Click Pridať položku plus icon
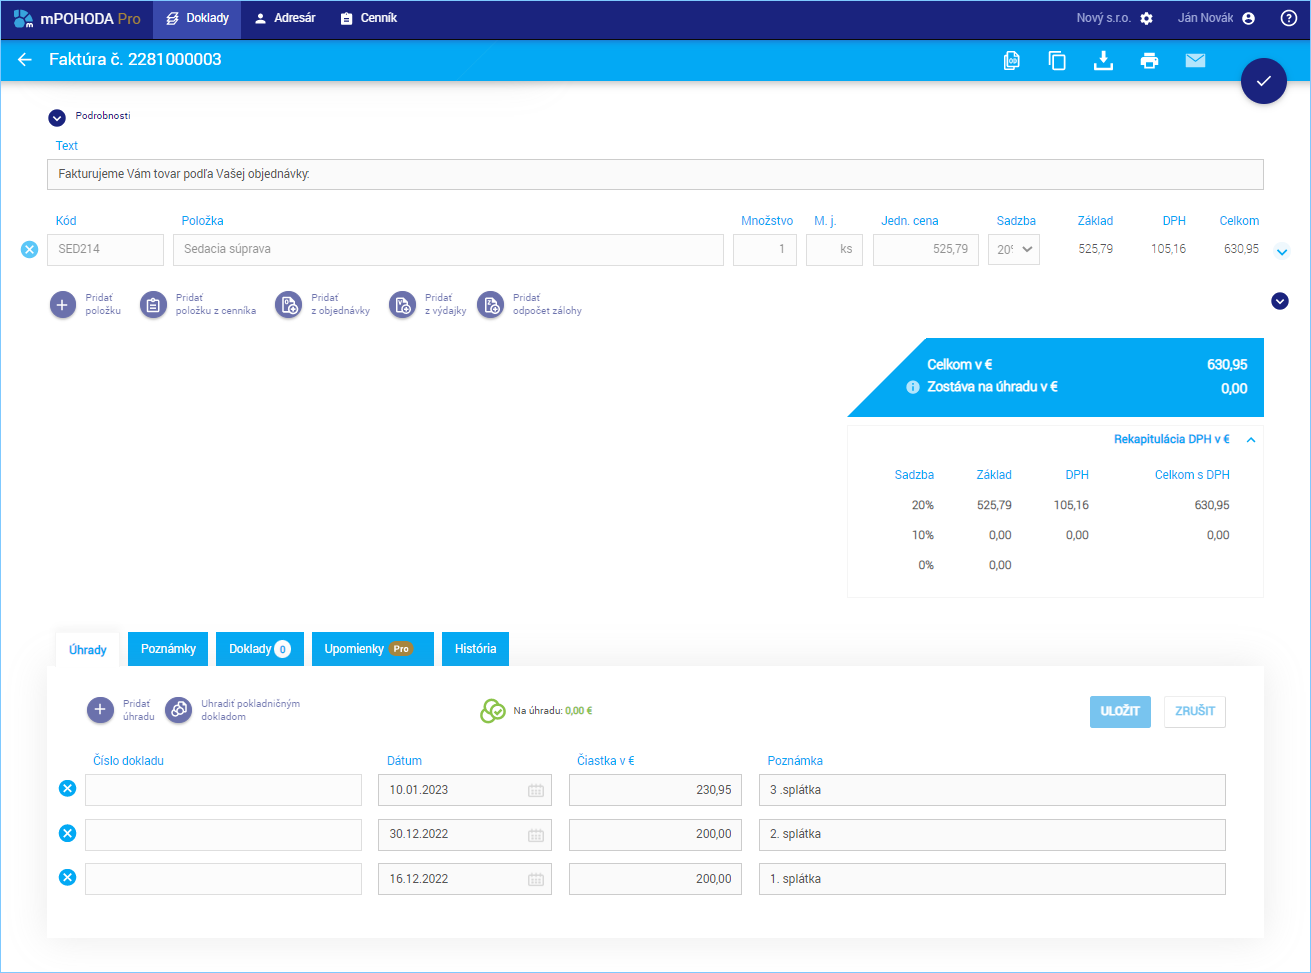This screenshot has height=973, width=1311. (x=63, y=305)
